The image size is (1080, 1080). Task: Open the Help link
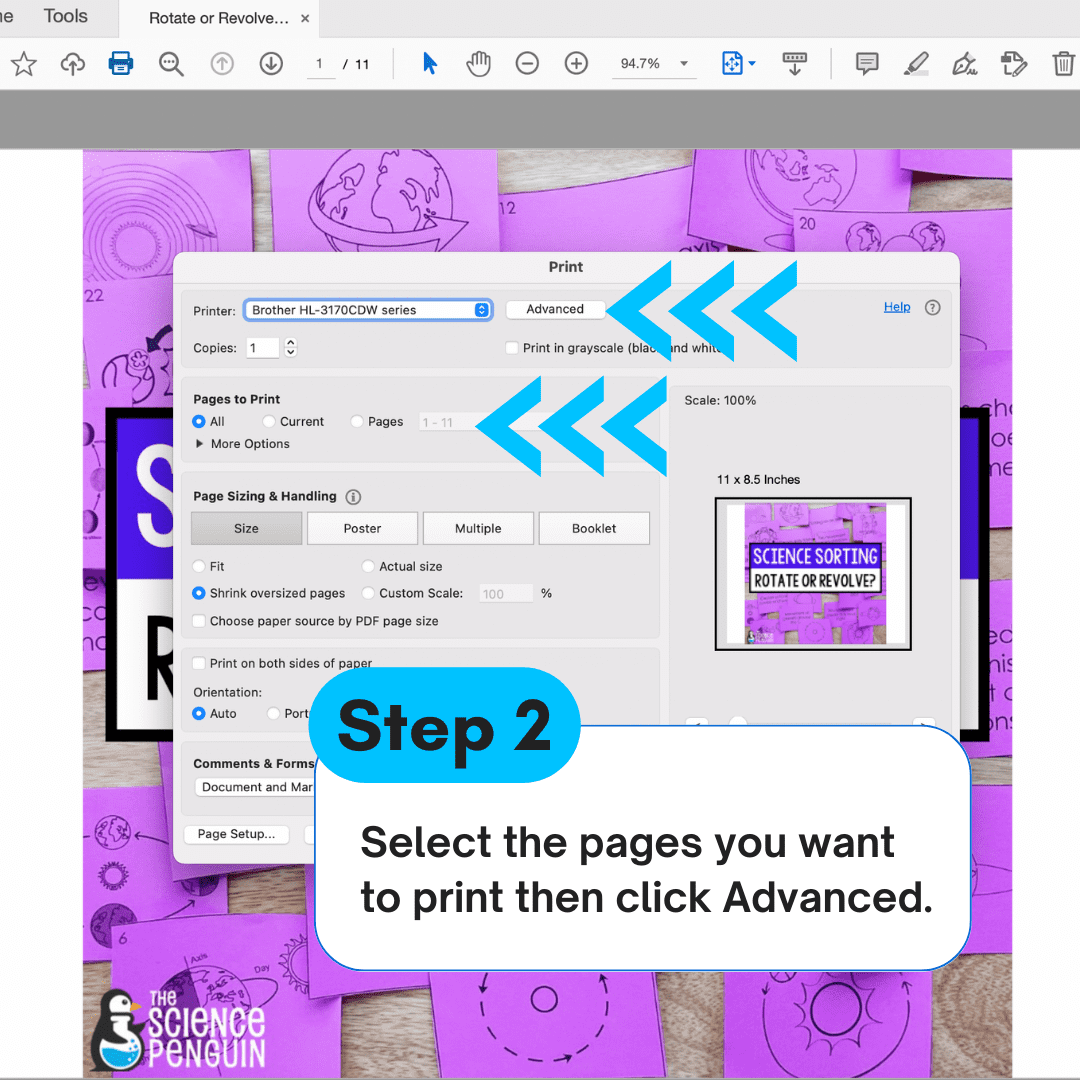[897, 306]
